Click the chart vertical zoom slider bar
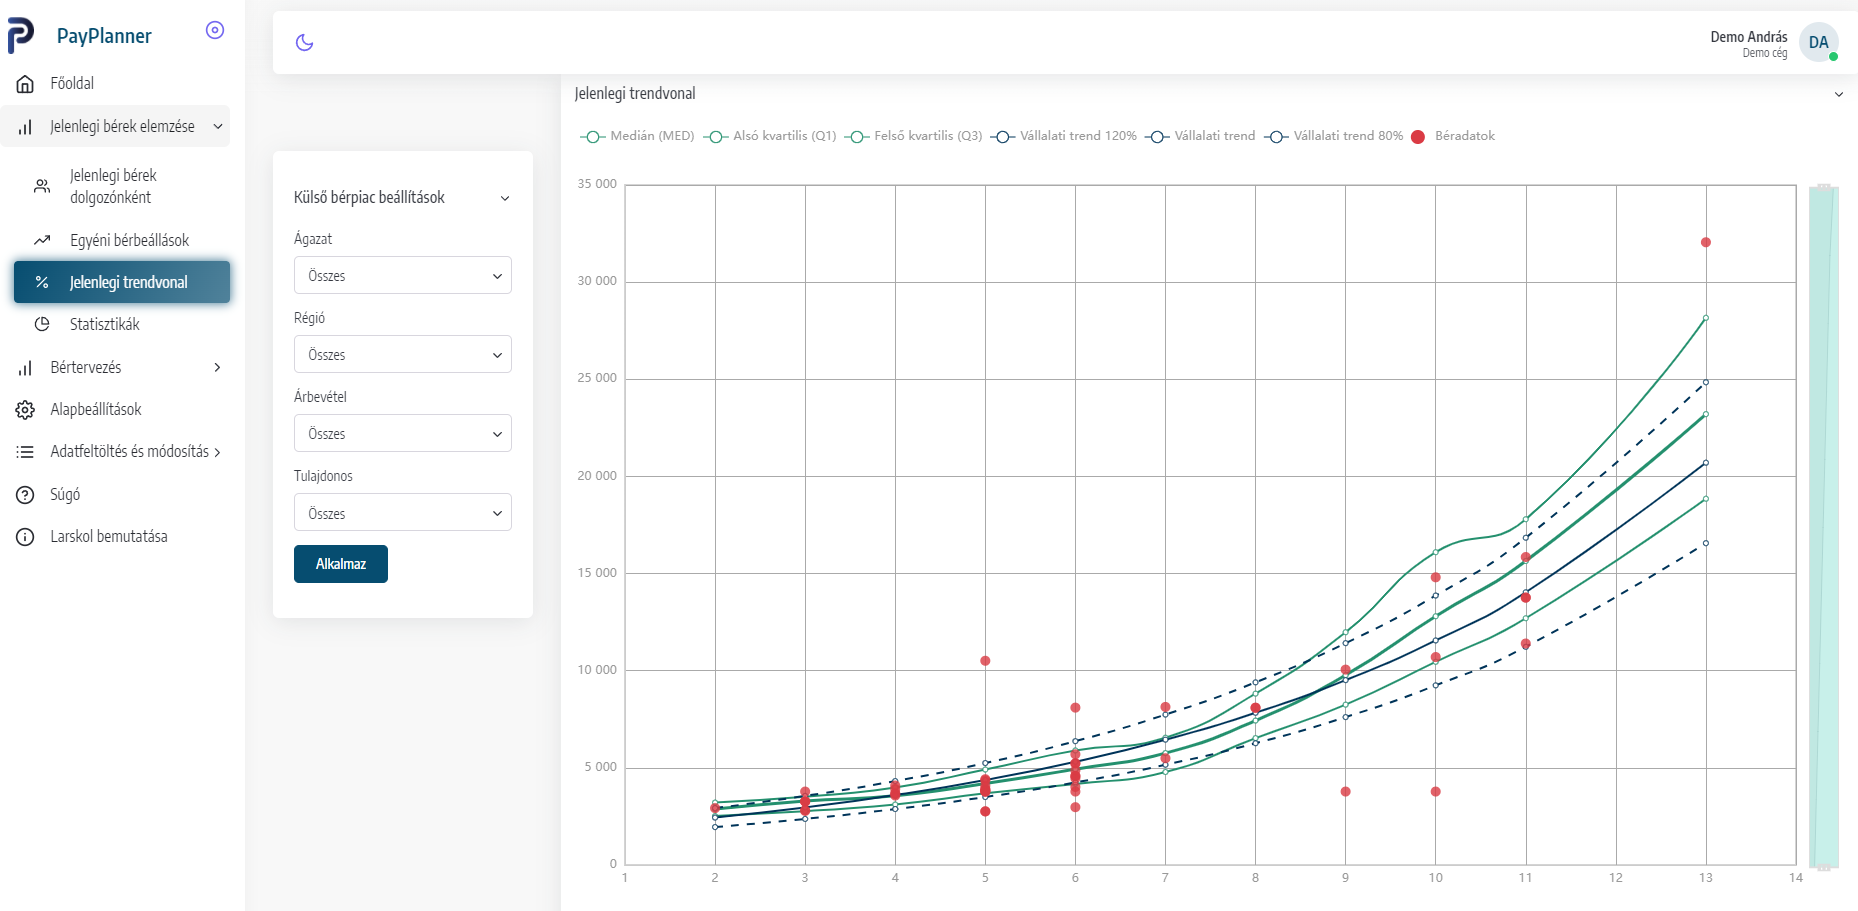1858x911 pixels. [x=1823, y=526]
